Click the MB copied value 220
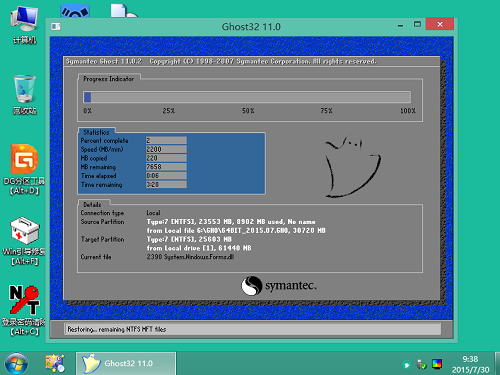 coord(166,158)
